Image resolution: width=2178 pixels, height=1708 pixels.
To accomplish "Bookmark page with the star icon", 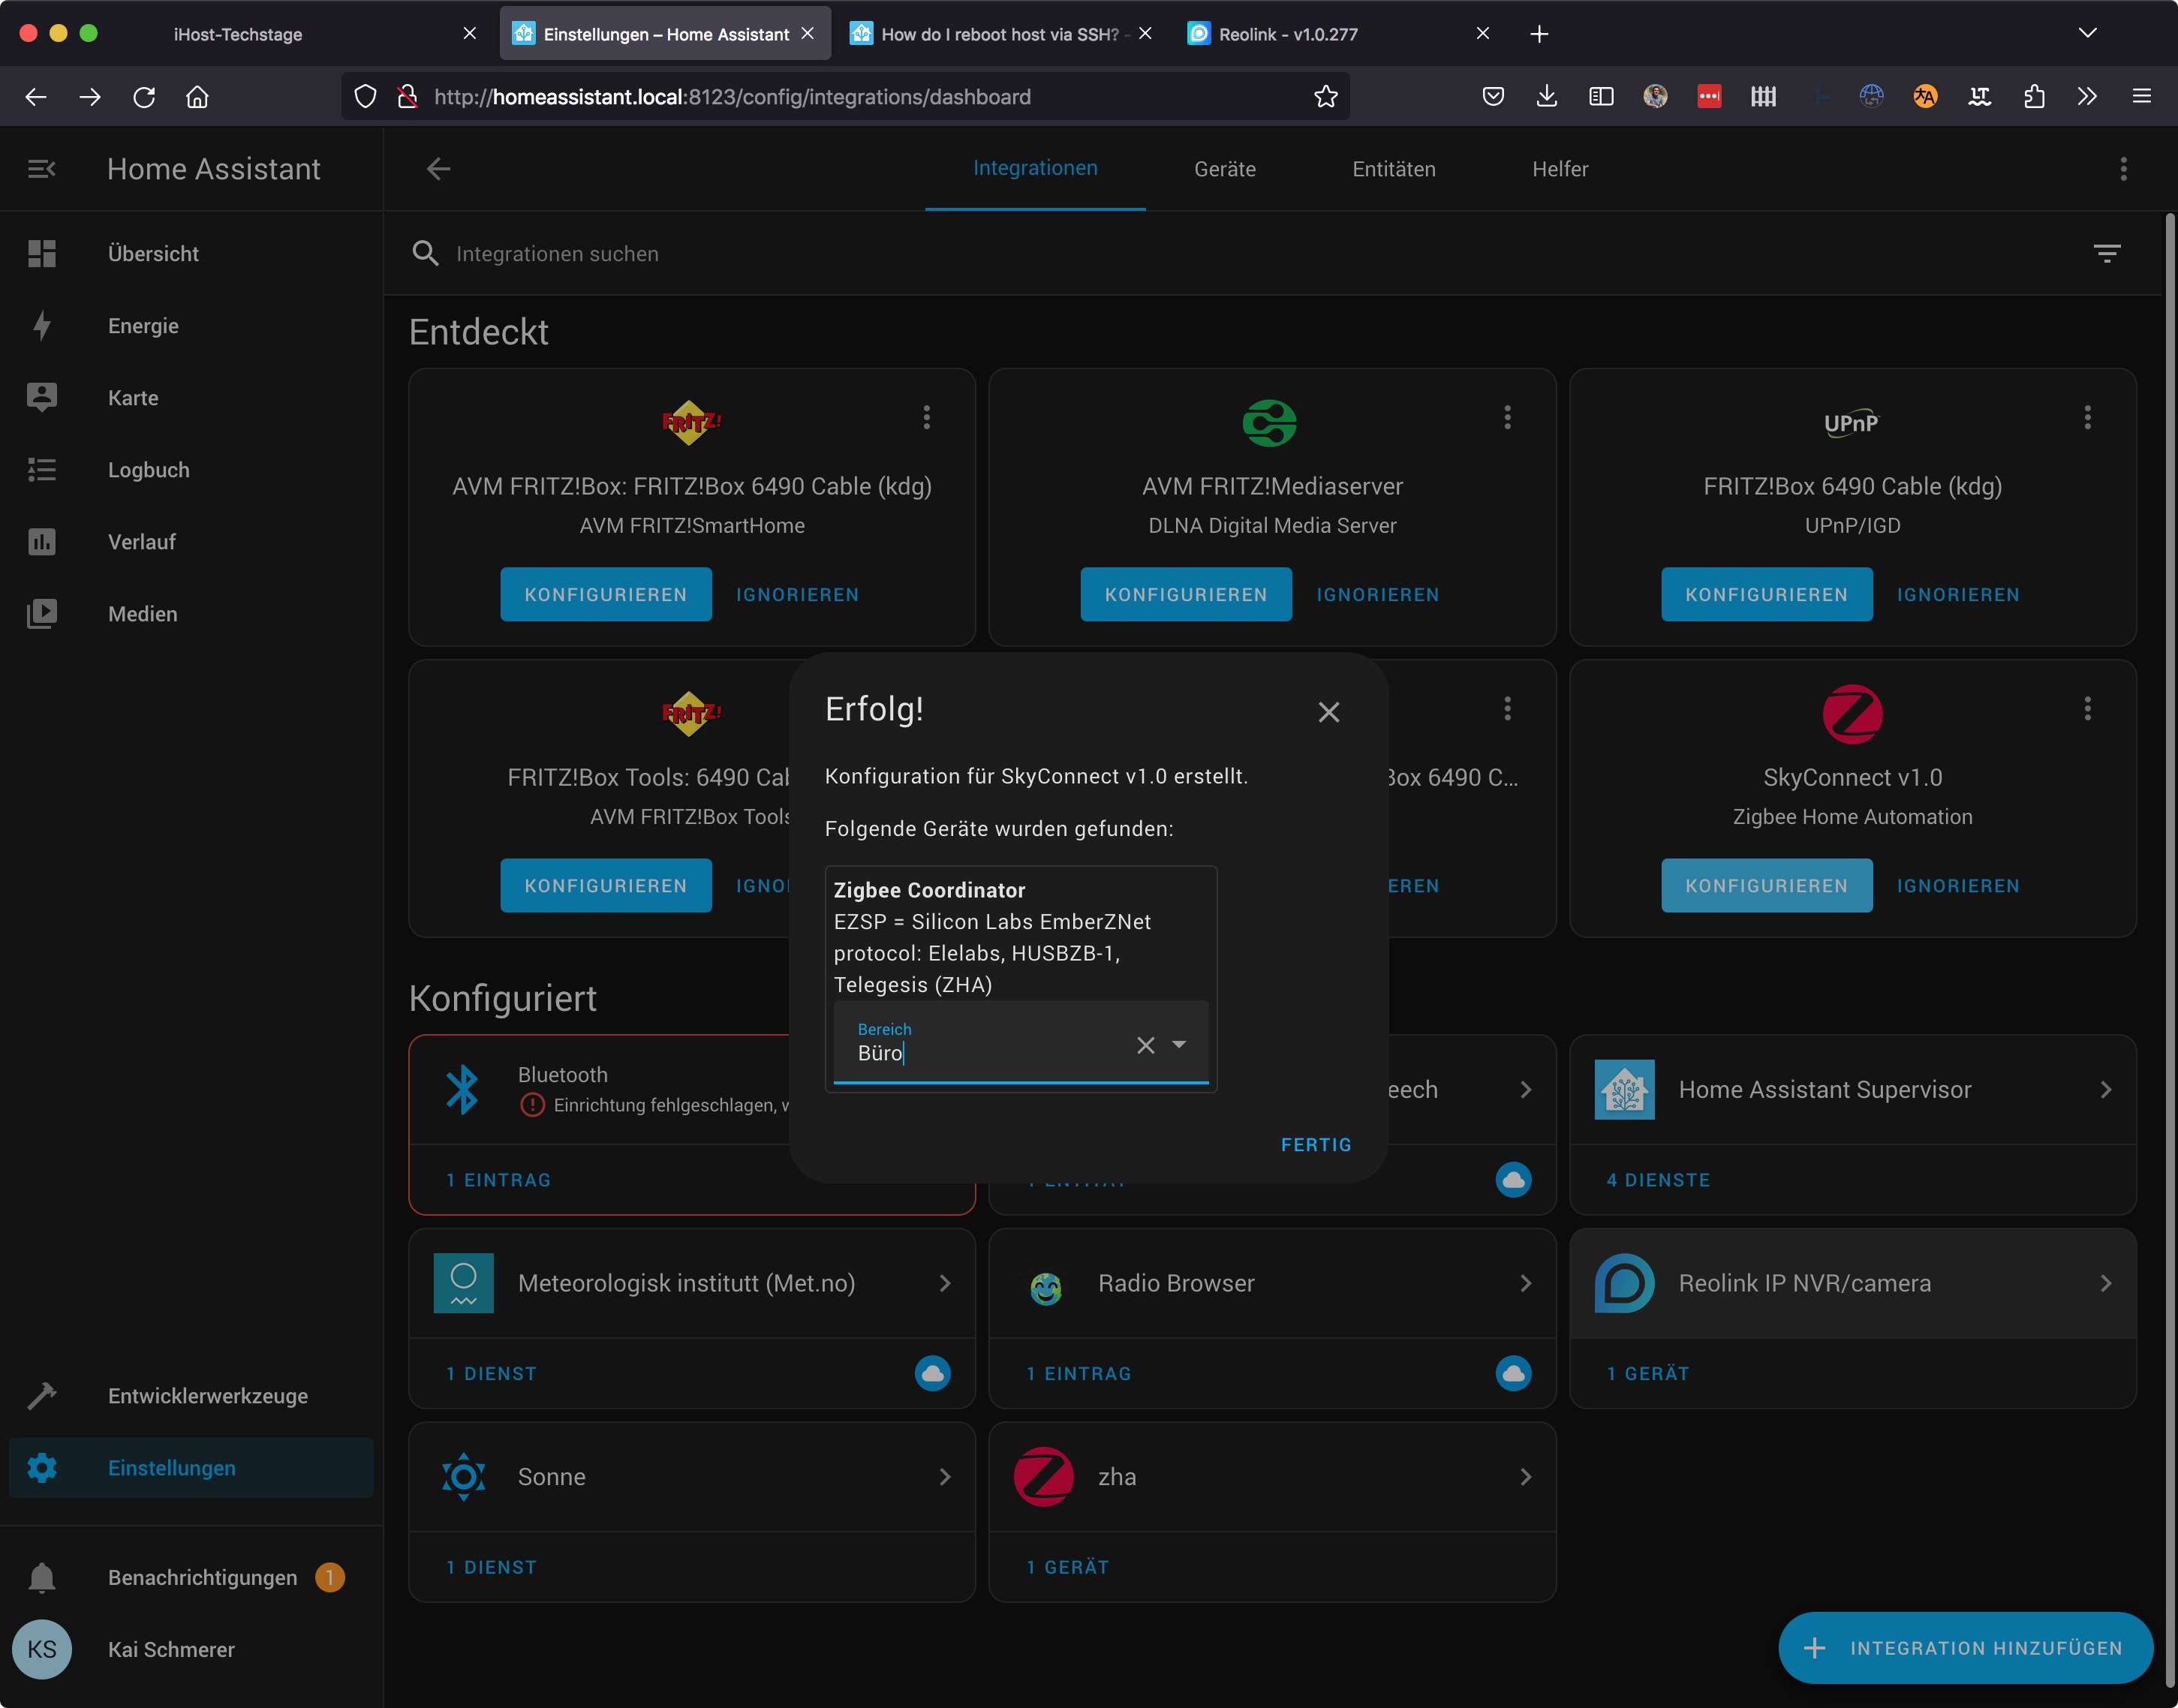I will coord(1325,97).
